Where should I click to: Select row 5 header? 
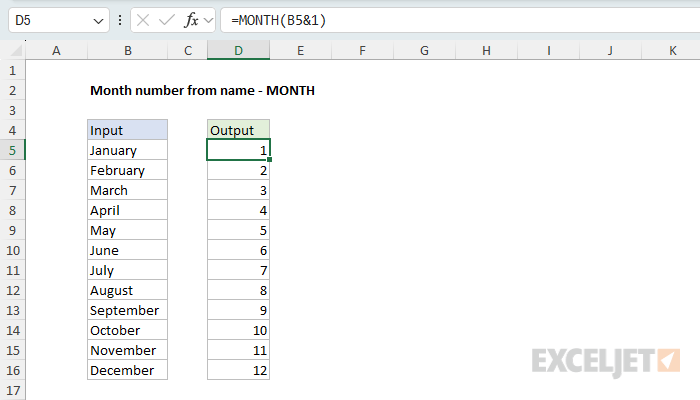click(x=12, y=150)
